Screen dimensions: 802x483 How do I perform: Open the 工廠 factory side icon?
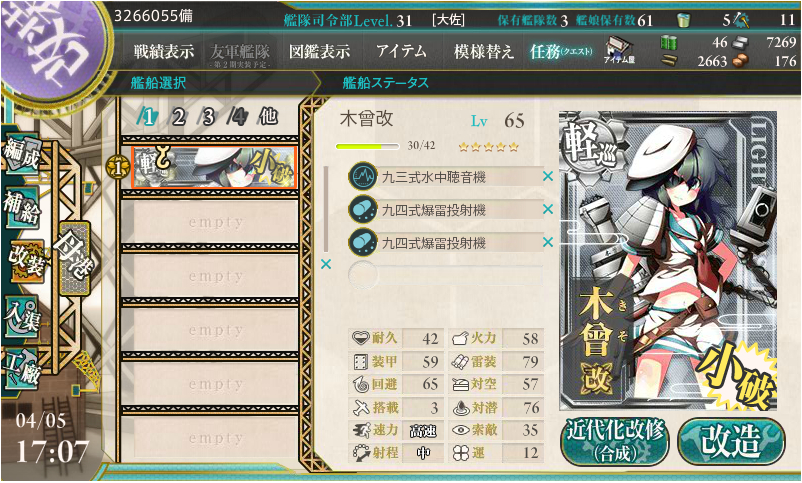(x=21, y=369)
